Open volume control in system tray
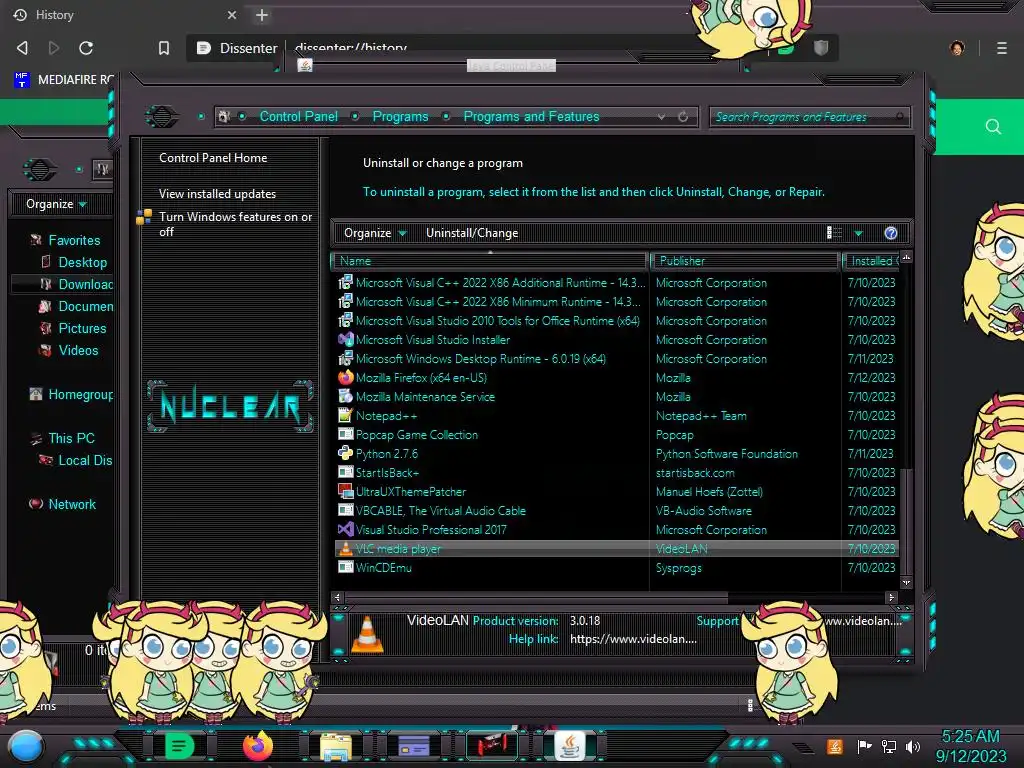1024x768 pixels. (x=914, y=746)
